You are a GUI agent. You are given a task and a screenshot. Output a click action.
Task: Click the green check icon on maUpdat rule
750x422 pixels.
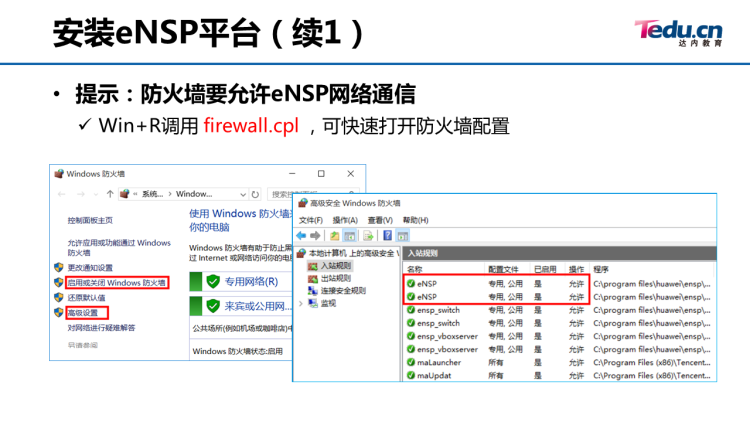[411, 376]
